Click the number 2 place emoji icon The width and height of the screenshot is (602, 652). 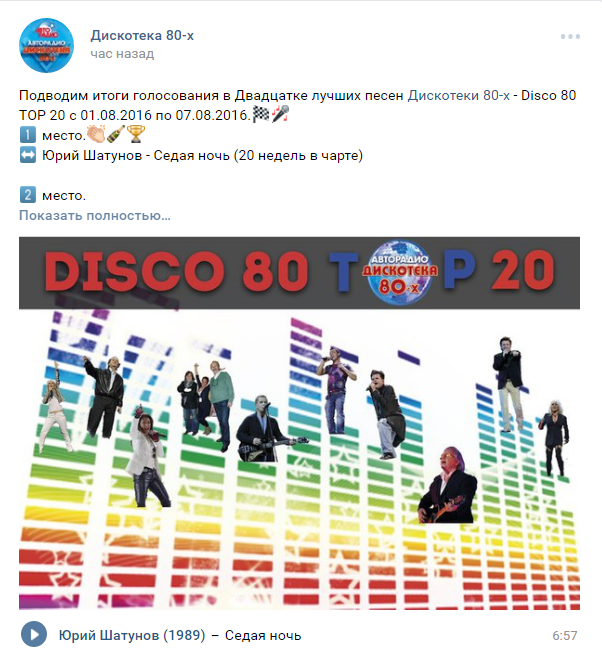[28, 195]
